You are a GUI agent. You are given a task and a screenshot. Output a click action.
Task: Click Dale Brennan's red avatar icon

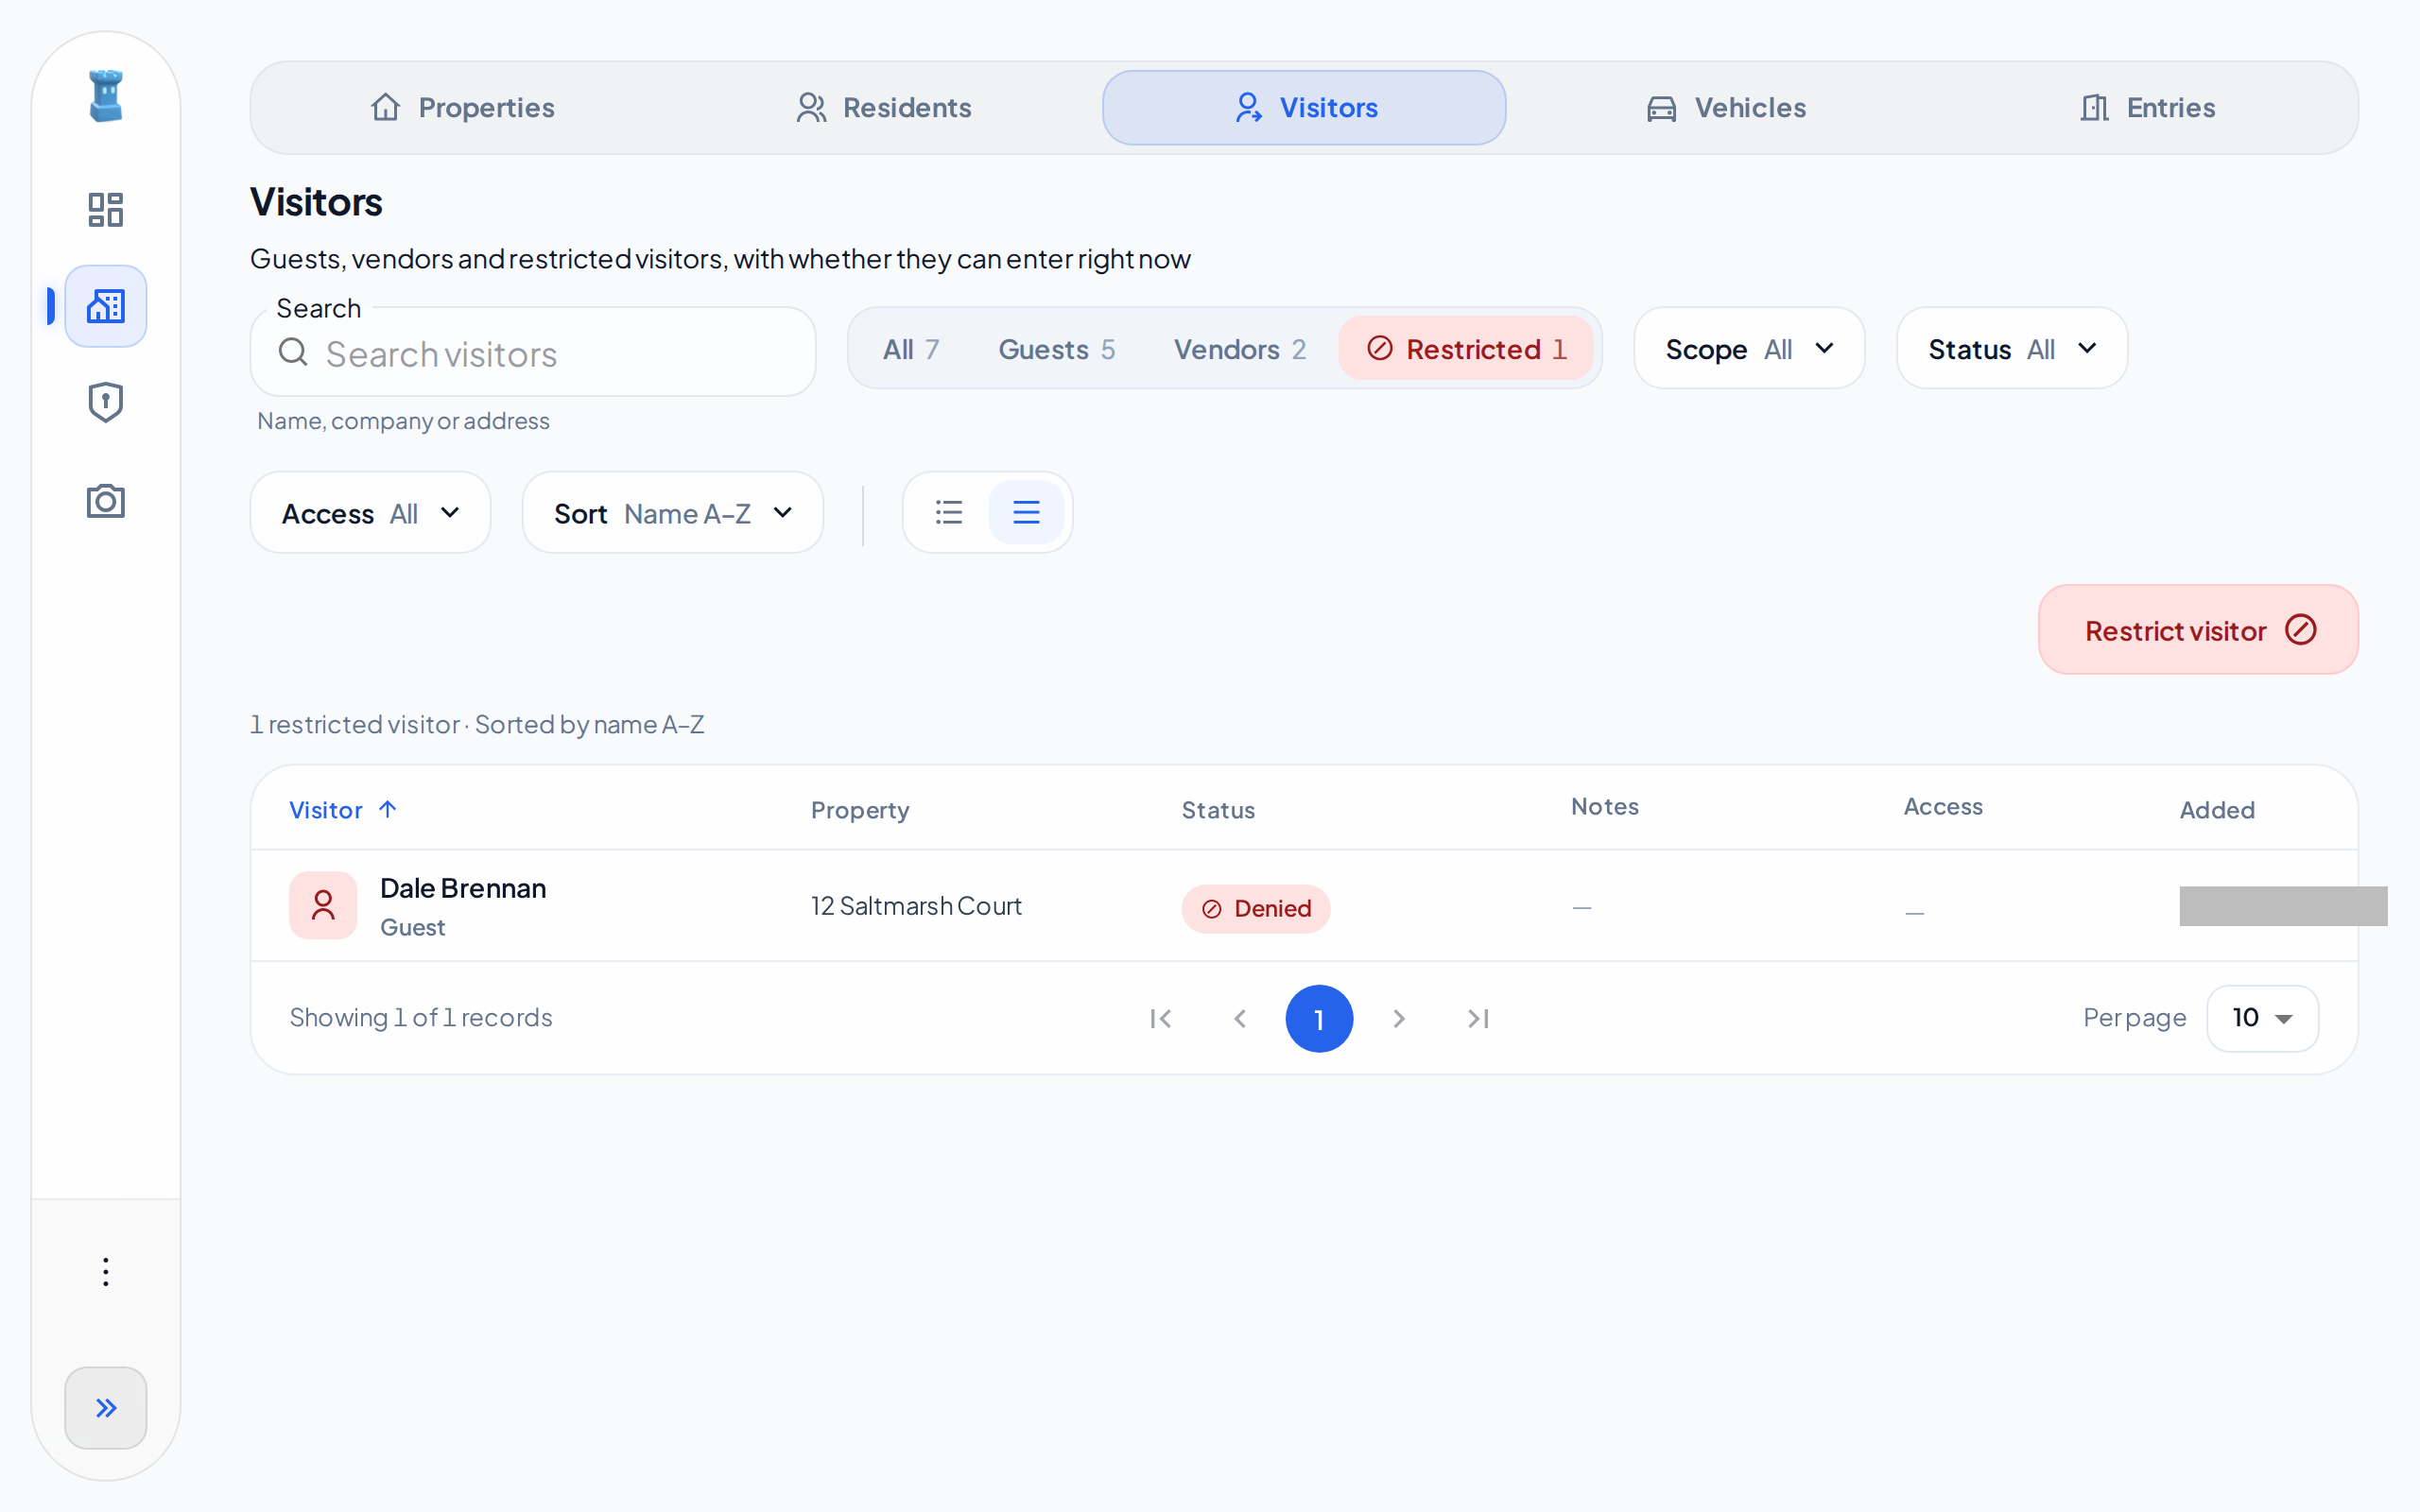(323, 905)
